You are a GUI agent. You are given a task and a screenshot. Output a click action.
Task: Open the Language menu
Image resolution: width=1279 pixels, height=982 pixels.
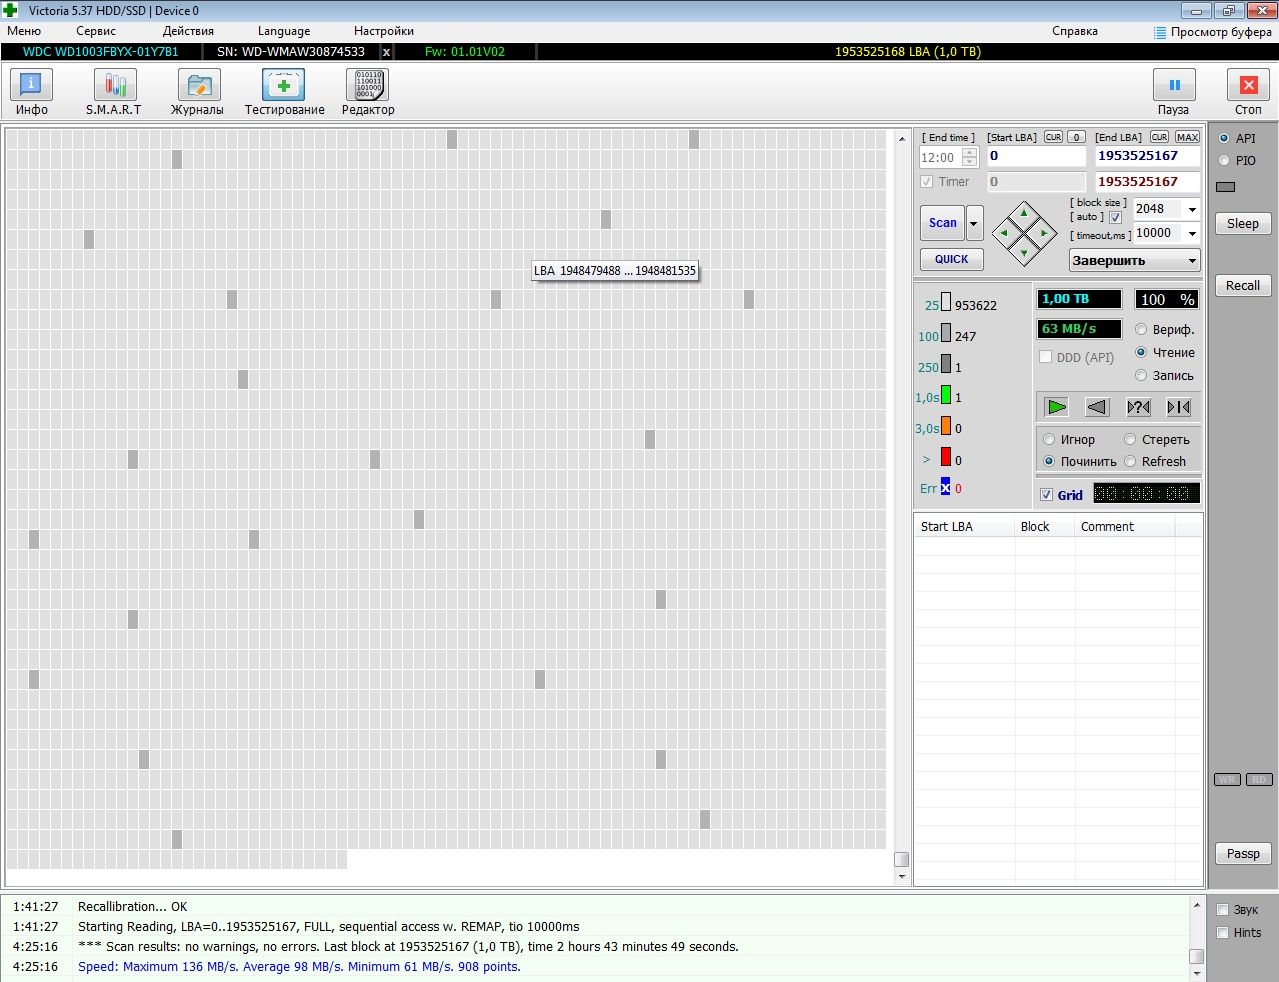click(284, 31)
